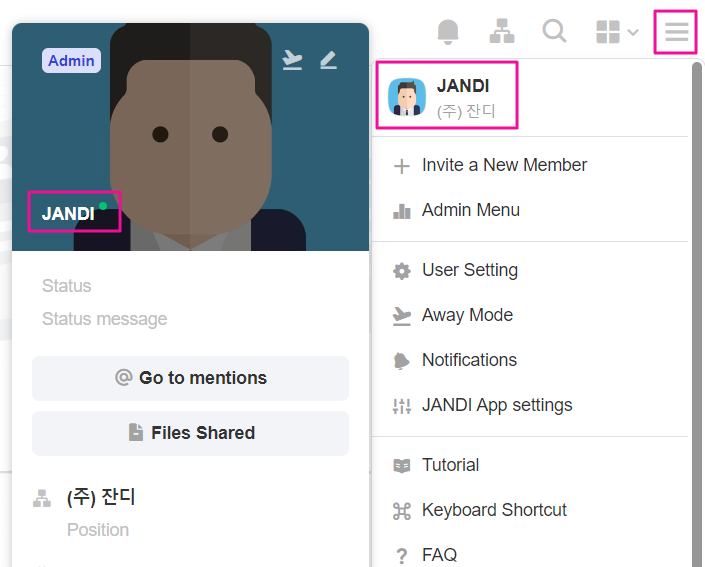Image resolution: width=705 pixels, height=567 pixels.
Task: Click the bar chart icon beside Admin Menu
Action: tap(402, 211)
